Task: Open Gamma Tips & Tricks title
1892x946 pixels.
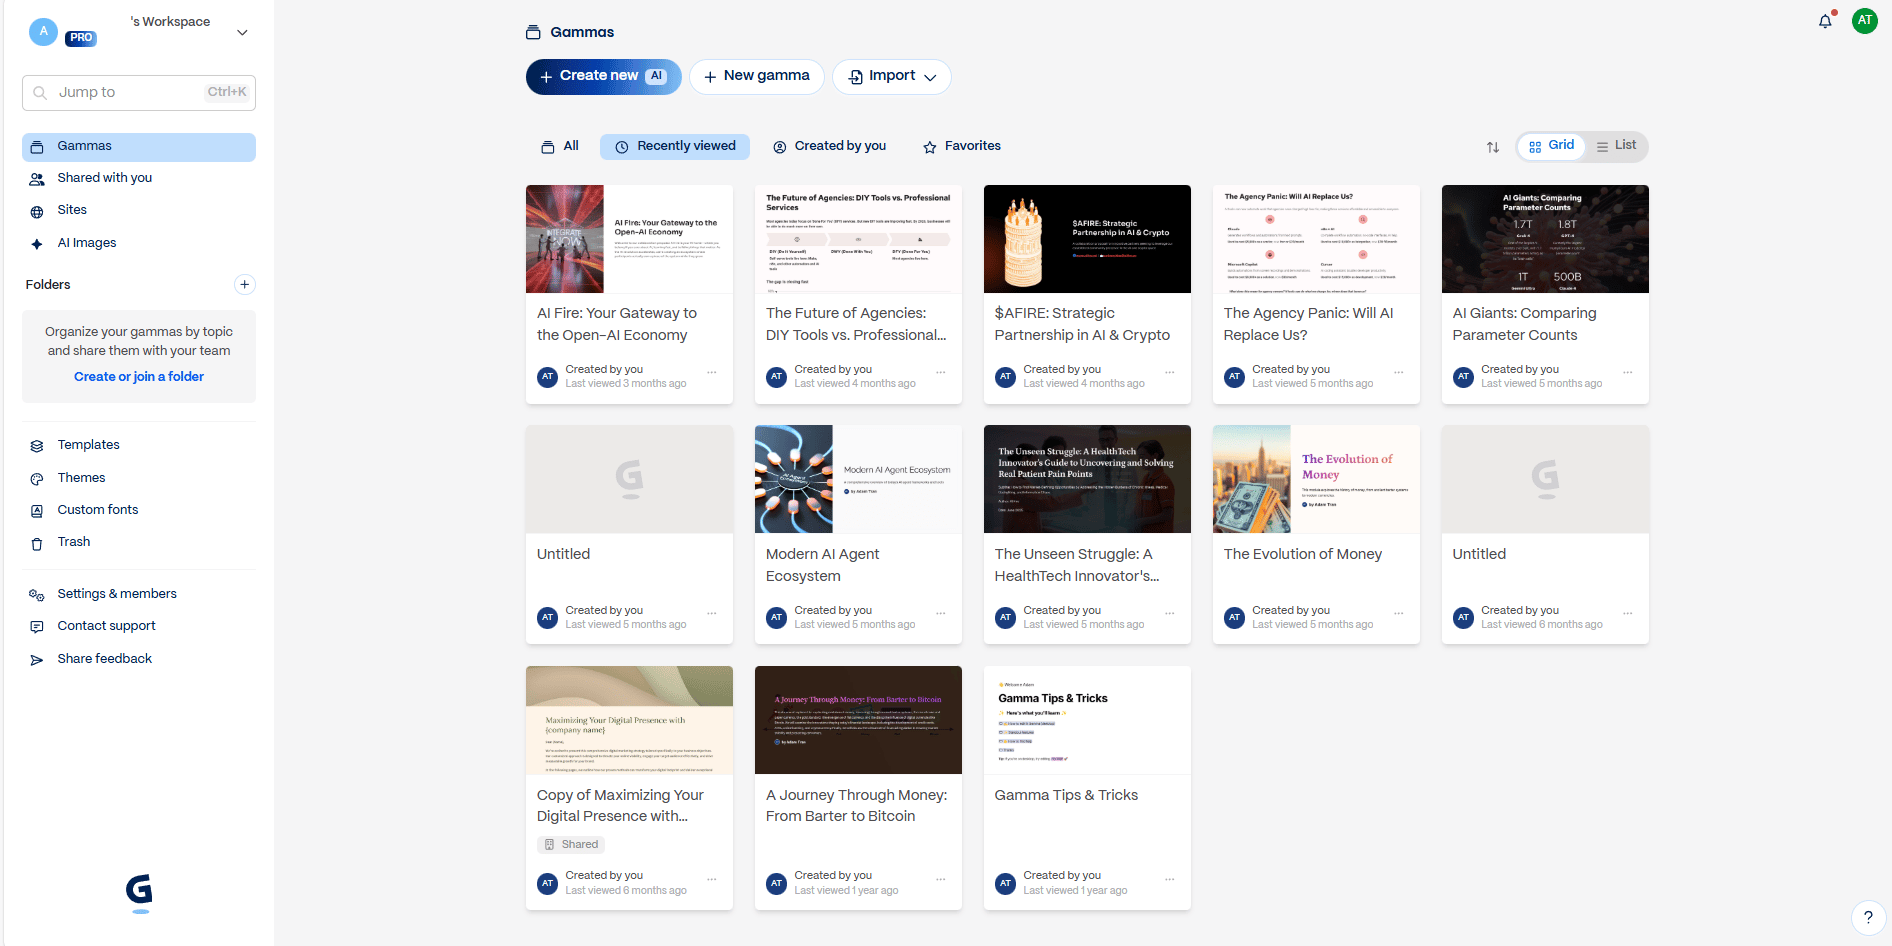Action: 1066,796
